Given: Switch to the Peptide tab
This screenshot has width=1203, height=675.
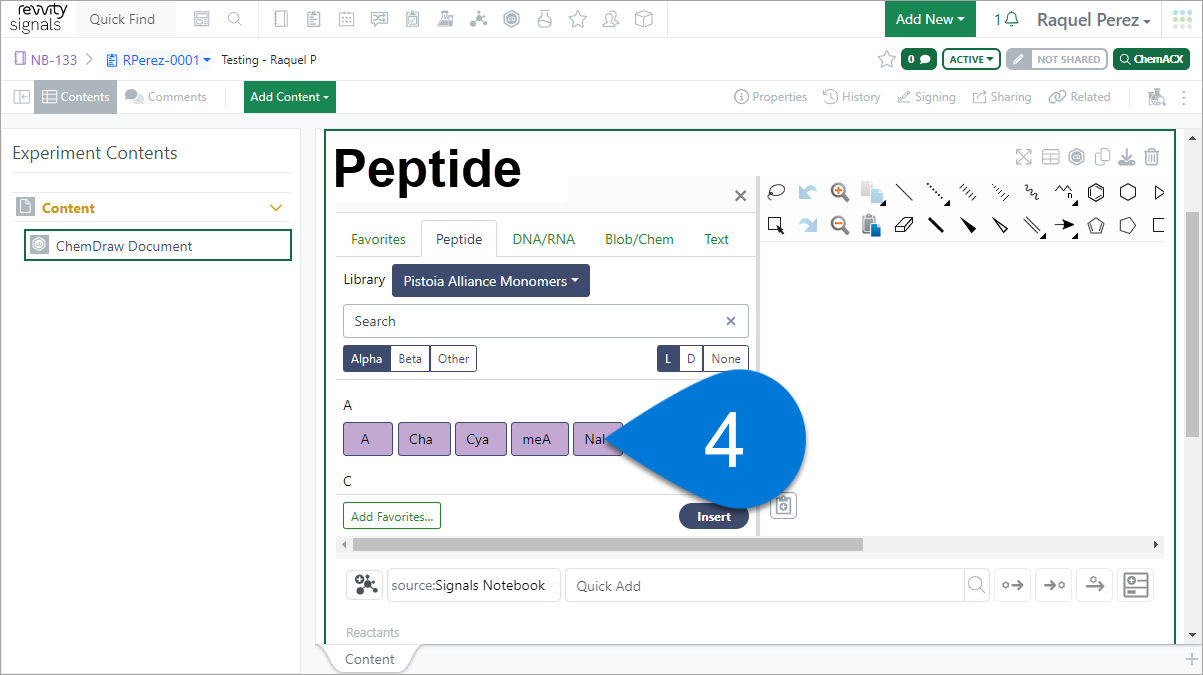Looking at the screenshot, I should point(459,239).
